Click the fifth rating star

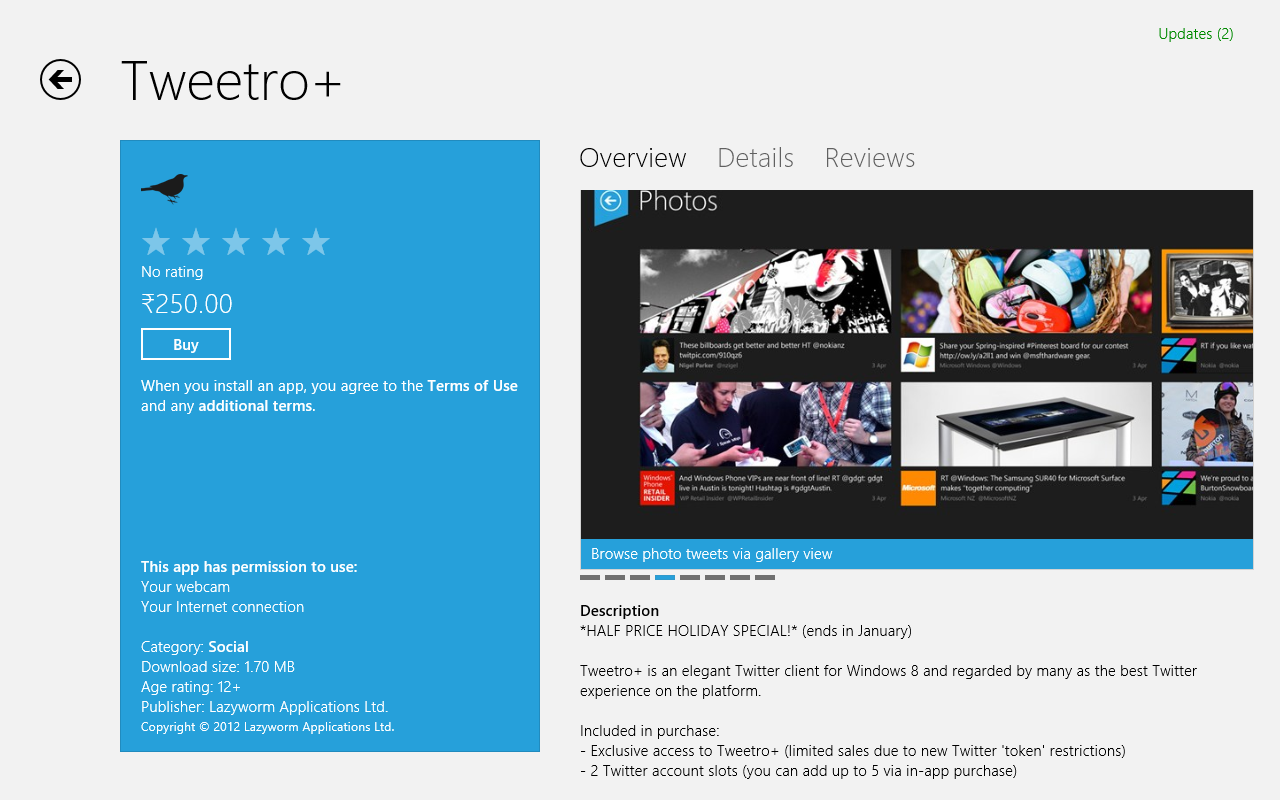click(x=316, y=242)
